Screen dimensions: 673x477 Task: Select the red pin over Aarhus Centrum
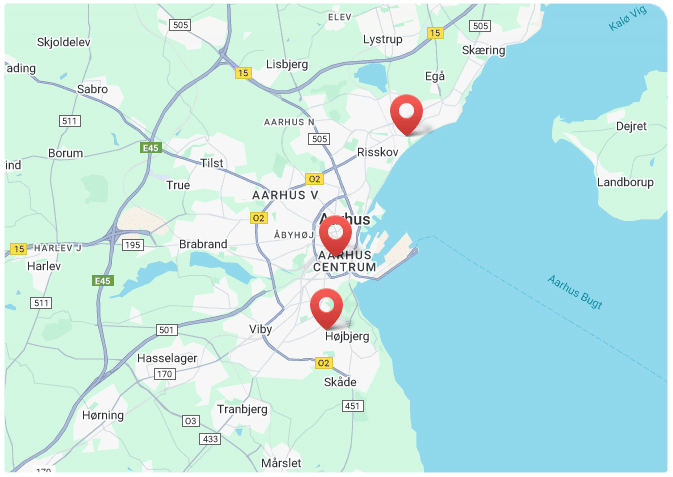click(x=335, y=236)
